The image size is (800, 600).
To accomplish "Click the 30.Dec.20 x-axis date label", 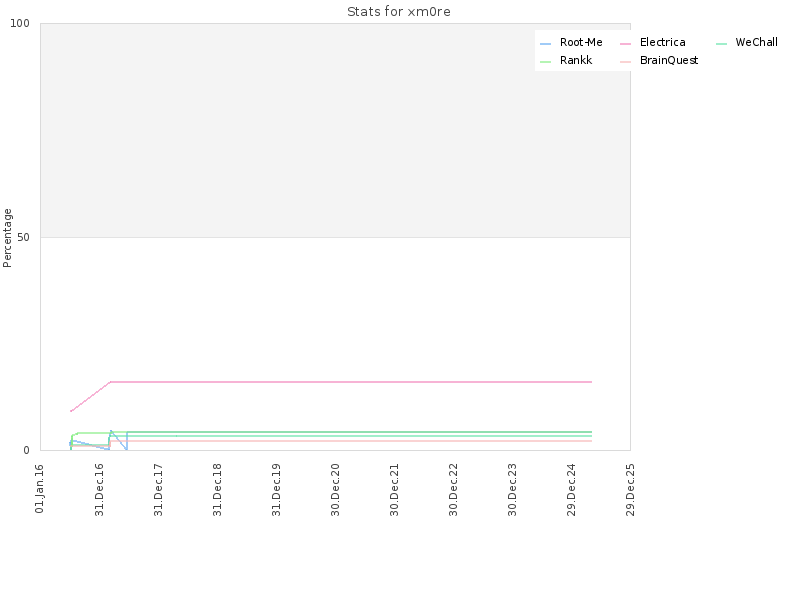I will coord(335,490).
